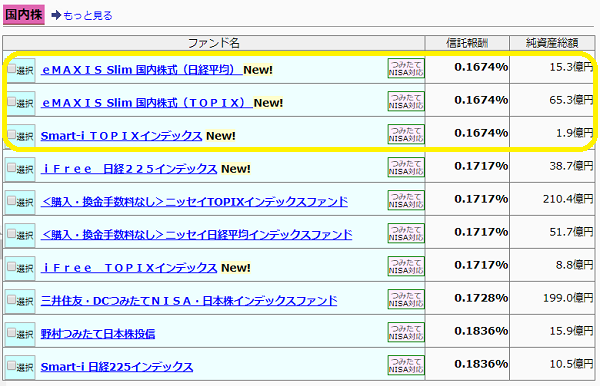Click つみたてNISA対応 badge for 三井住友・DC fund
The image size is (600, 386).
[406, 299]
